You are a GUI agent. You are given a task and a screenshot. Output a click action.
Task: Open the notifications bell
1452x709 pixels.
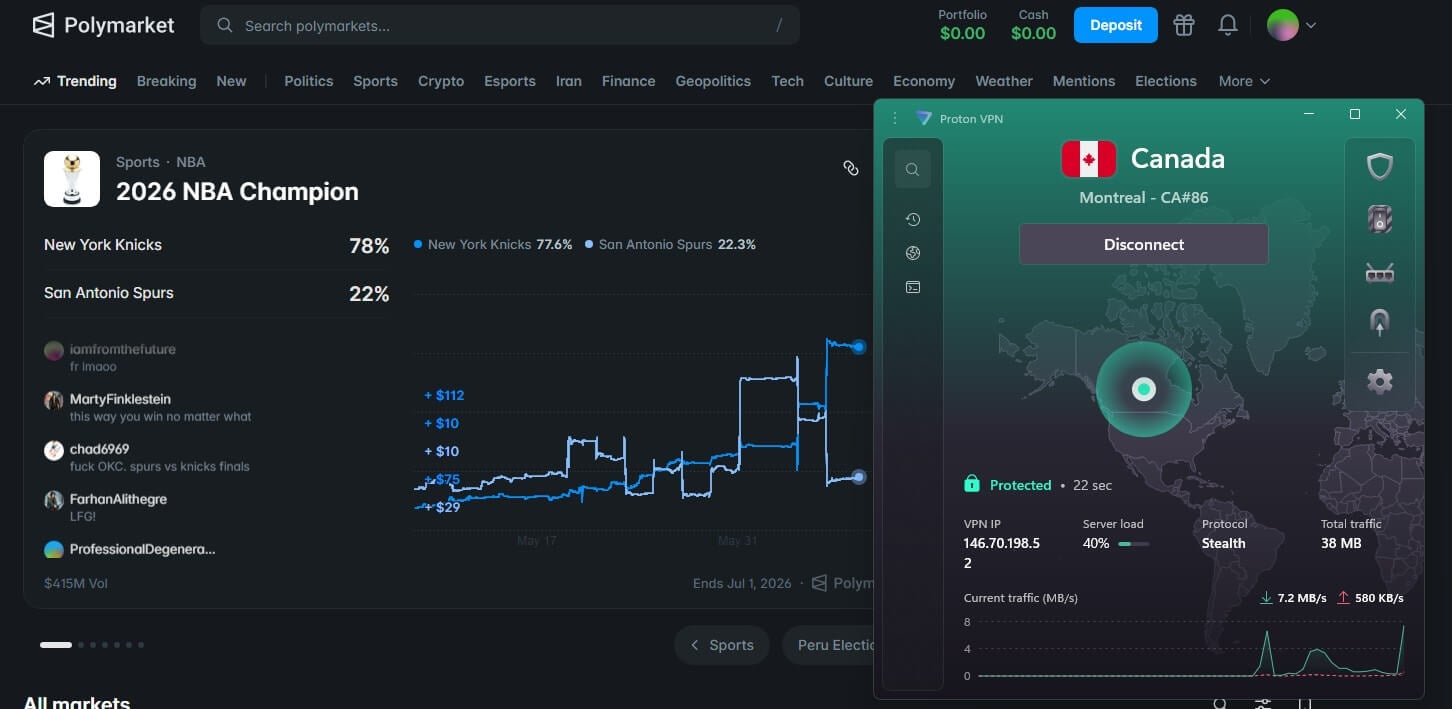coord(1228,25)
